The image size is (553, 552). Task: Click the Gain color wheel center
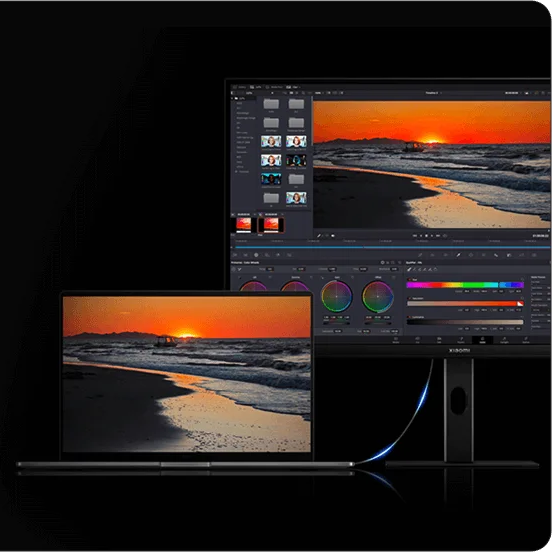pyautogui.click(x=337, y=296)
